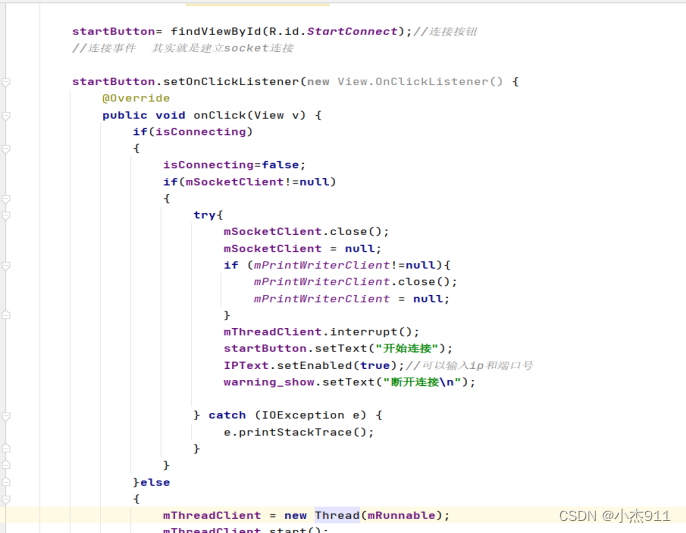Collapse the try{ block fold marker
This screenshot has height=533, width=686.
pos(6,215)
